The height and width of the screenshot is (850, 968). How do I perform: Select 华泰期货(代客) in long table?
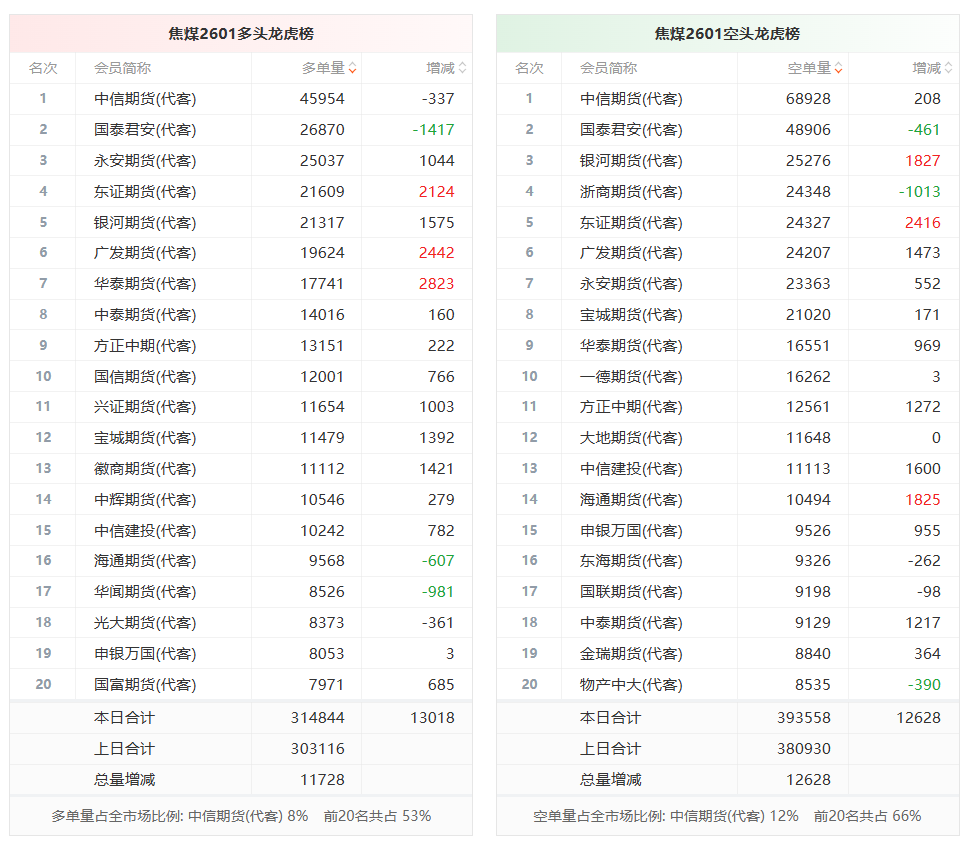click(145, 283)
